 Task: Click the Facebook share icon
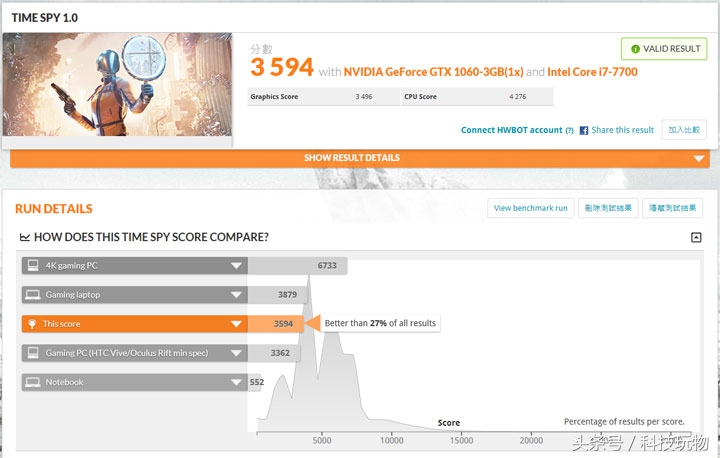[584, 130]
